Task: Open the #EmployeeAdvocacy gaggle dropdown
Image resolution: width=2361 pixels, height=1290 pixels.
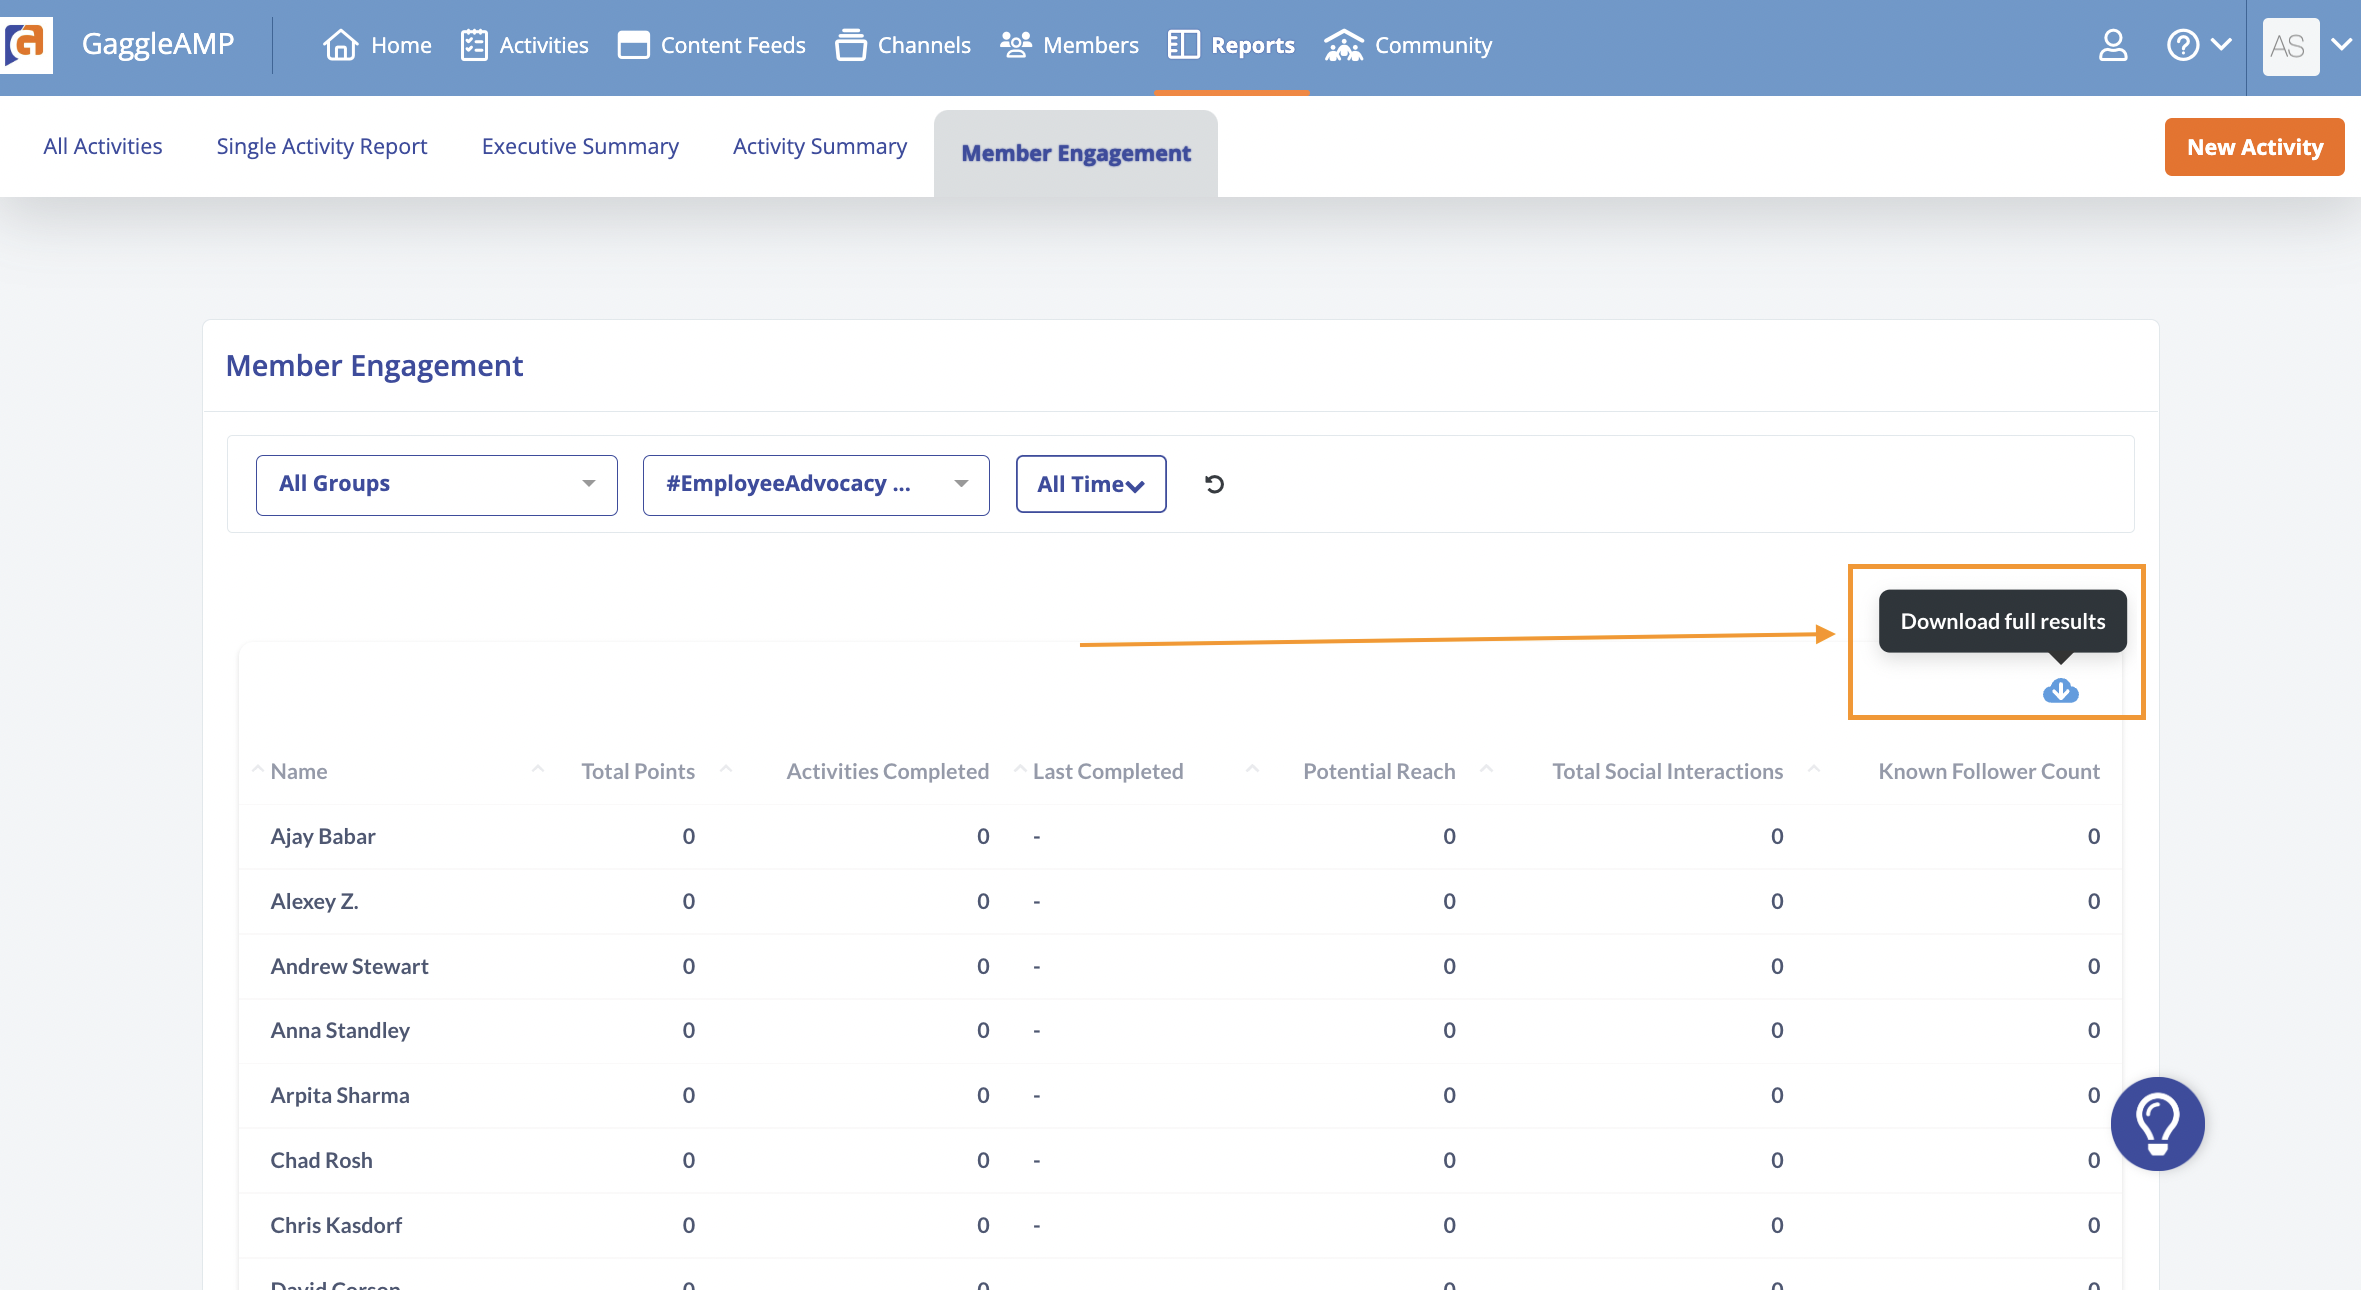Action: point(816,485)
